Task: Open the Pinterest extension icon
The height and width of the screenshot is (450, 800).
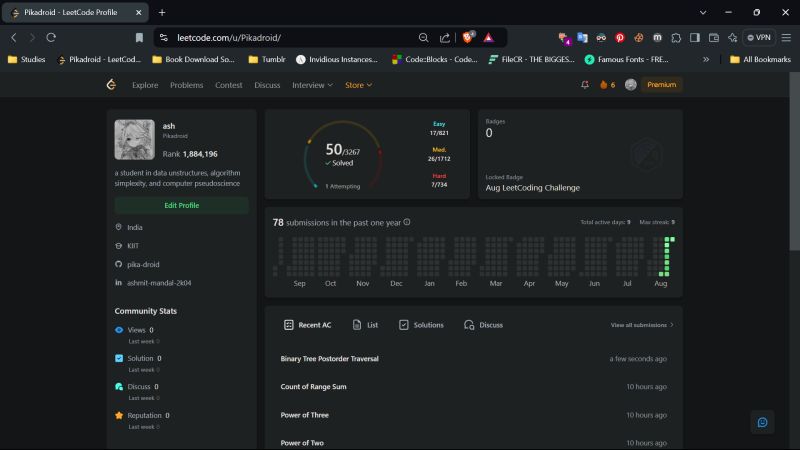Action: point(620,37)
